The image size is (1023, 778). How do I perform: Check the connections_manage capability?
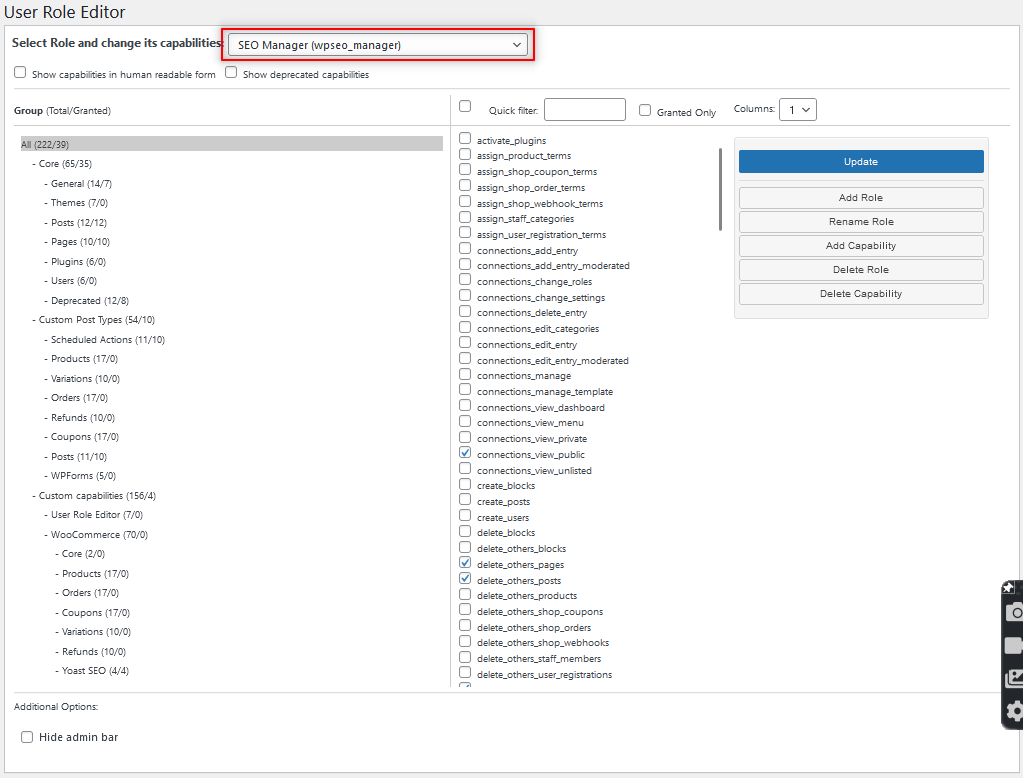465,374
